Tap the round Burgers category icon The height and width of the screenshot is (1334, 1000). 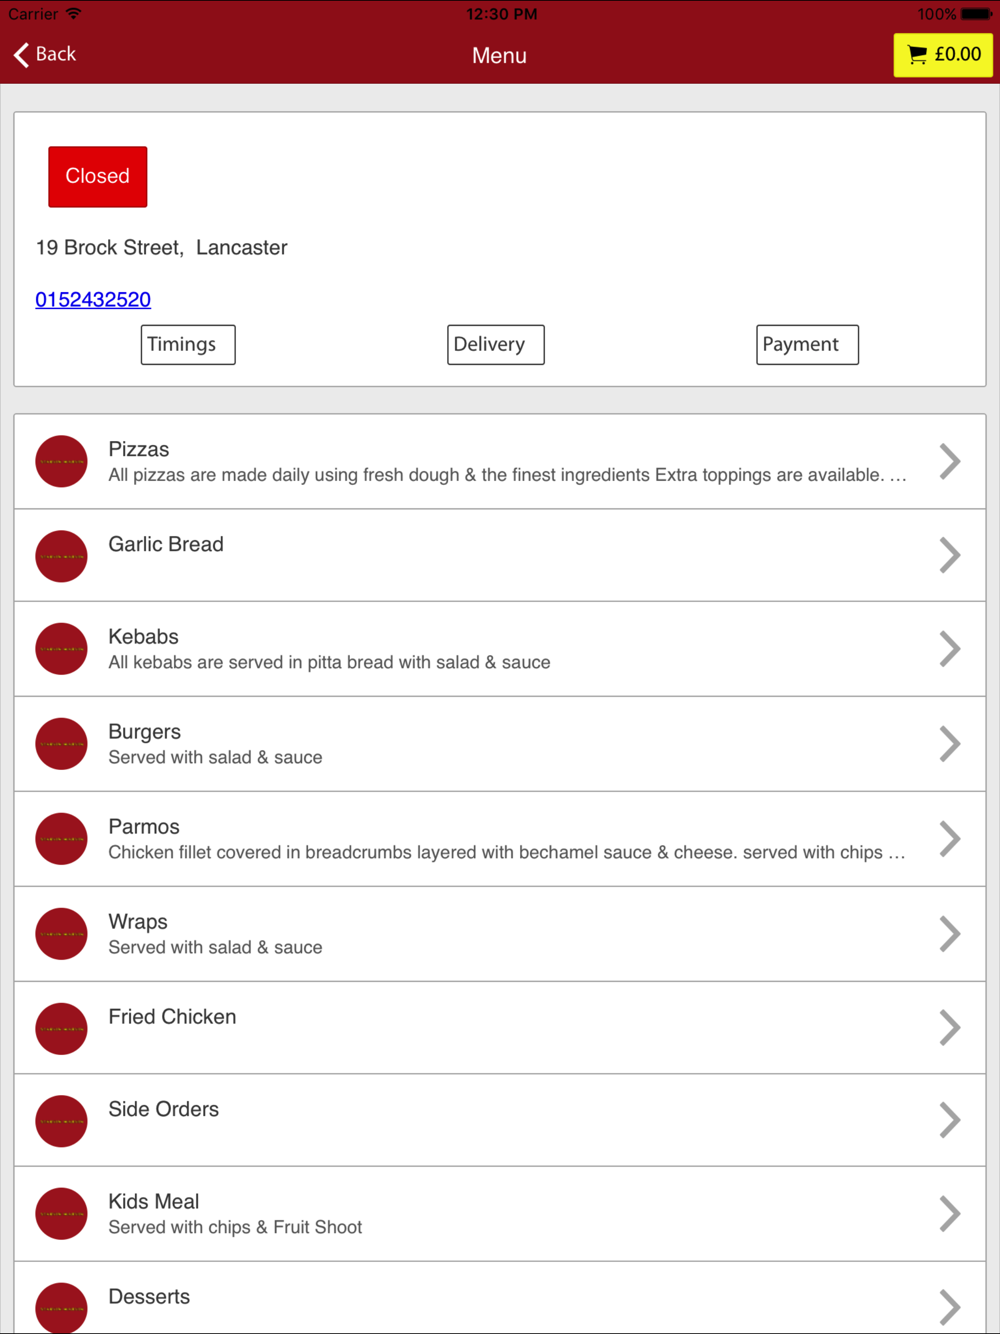pyautogui.click(x=61, y=744)
